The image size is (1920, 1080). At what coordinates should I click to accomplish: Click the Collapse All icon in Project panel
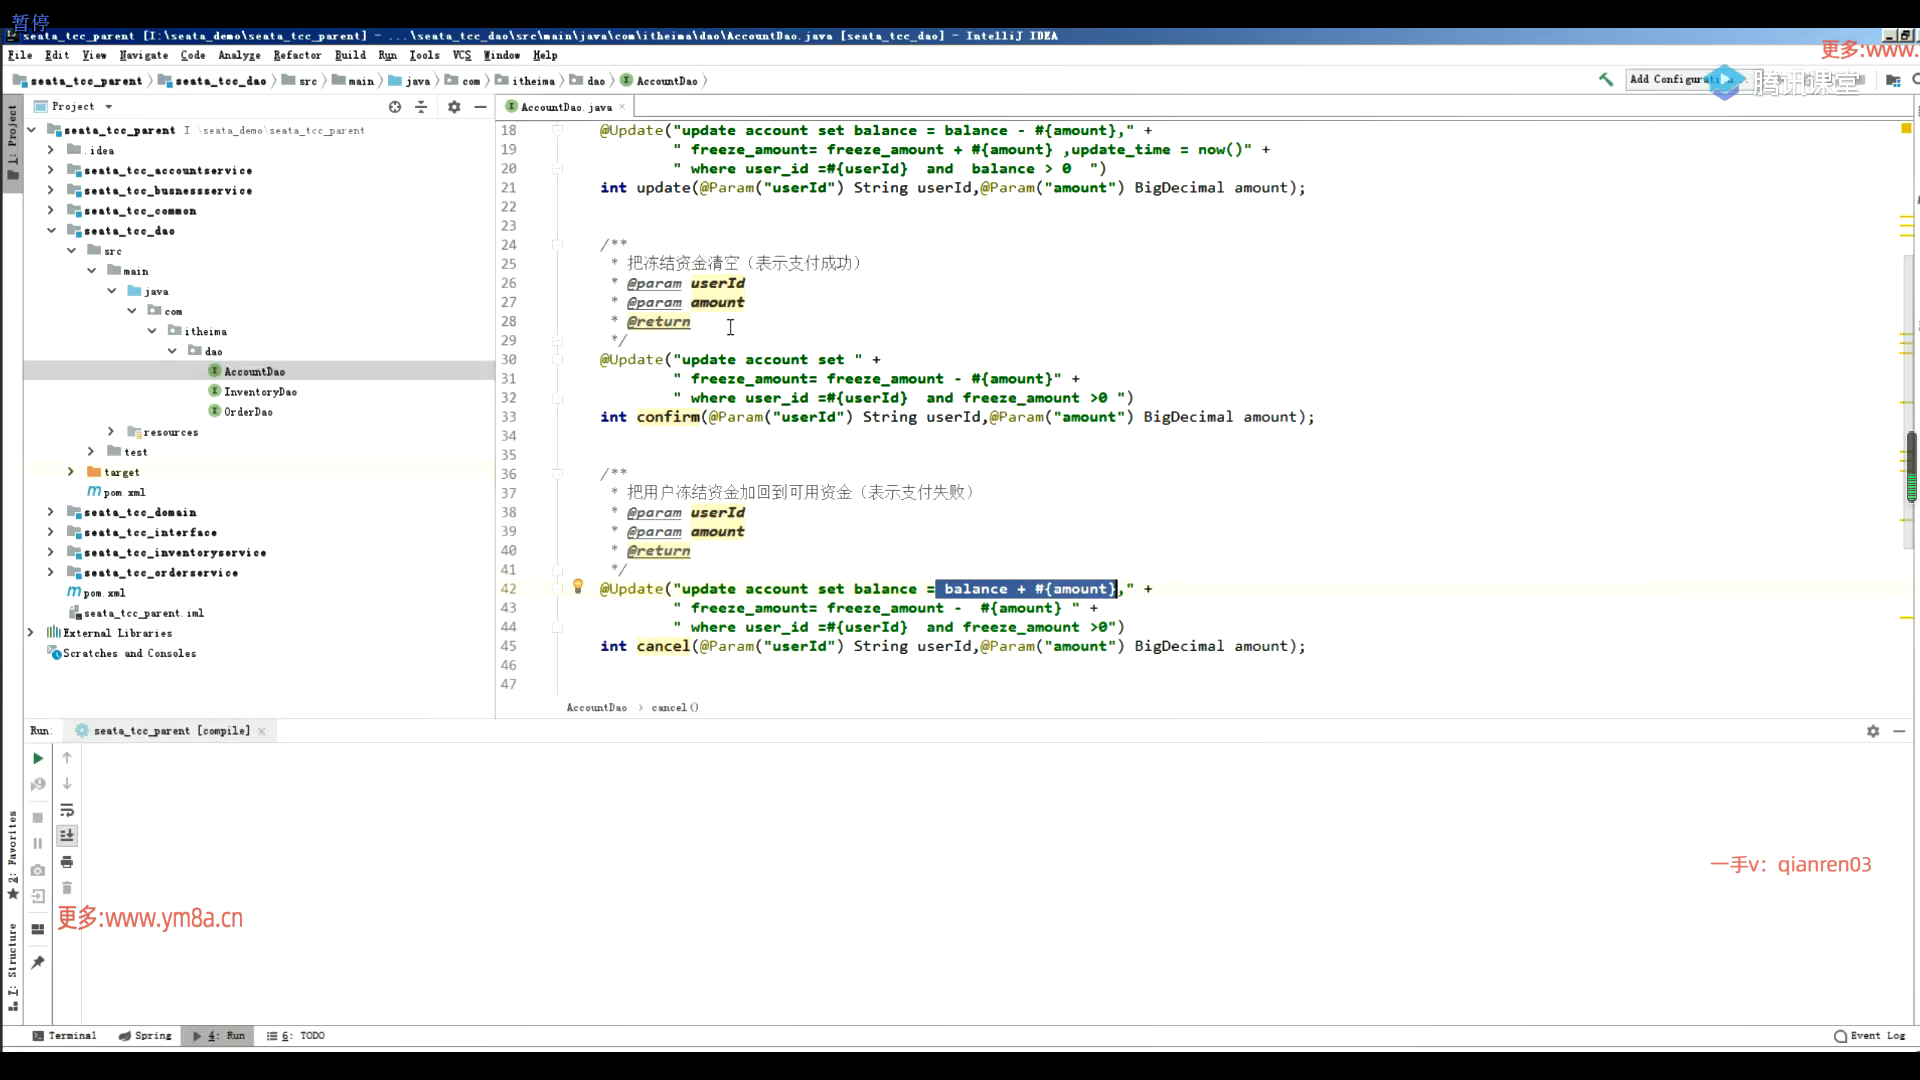(421, 107)
